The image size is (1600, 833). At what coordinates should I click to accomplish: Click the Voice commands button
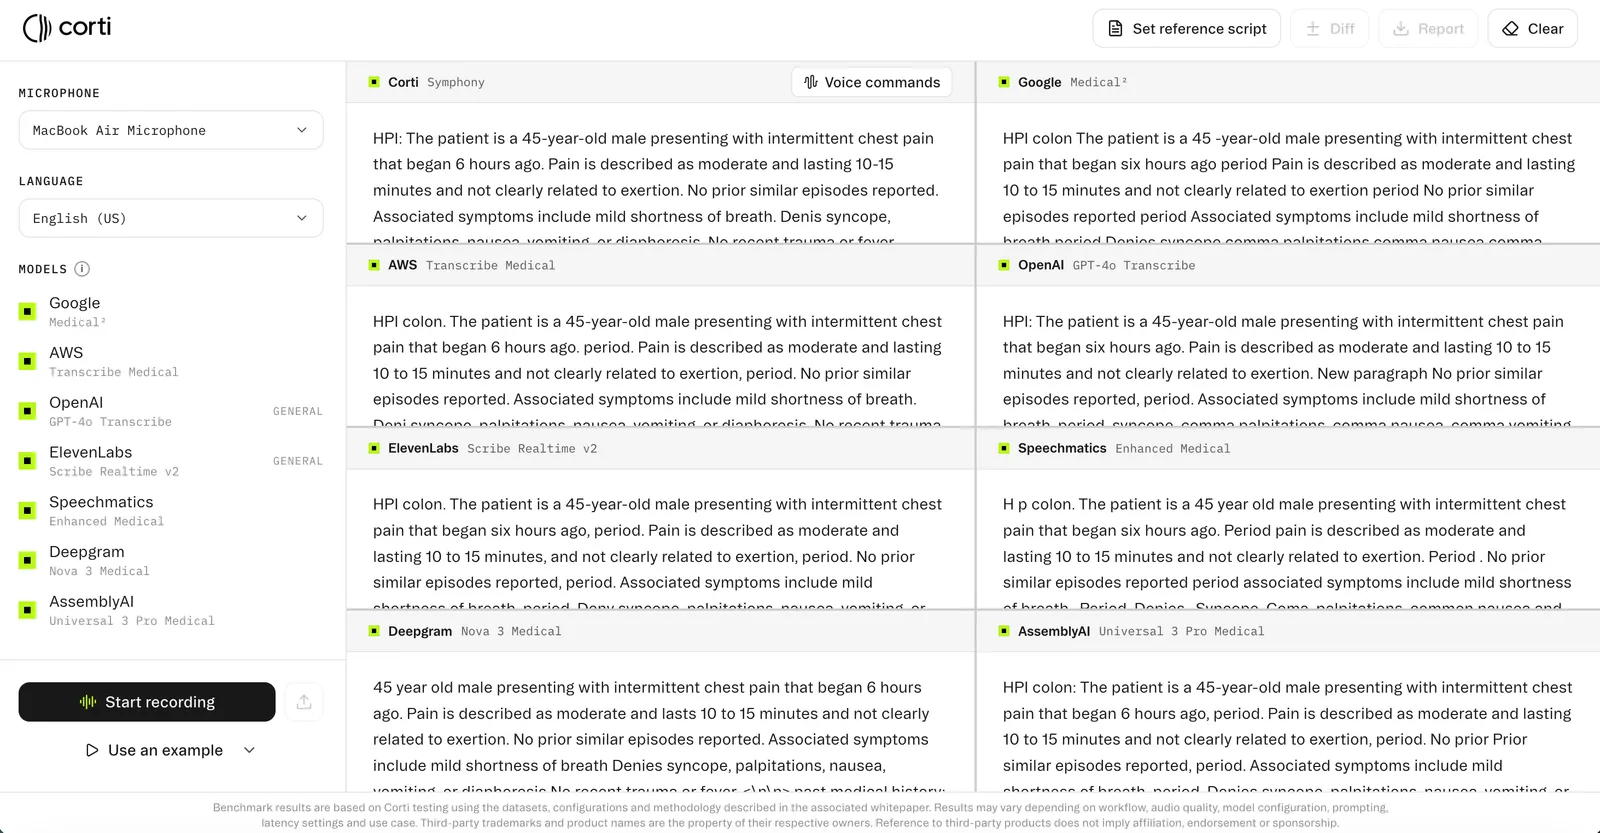[872, 82]
